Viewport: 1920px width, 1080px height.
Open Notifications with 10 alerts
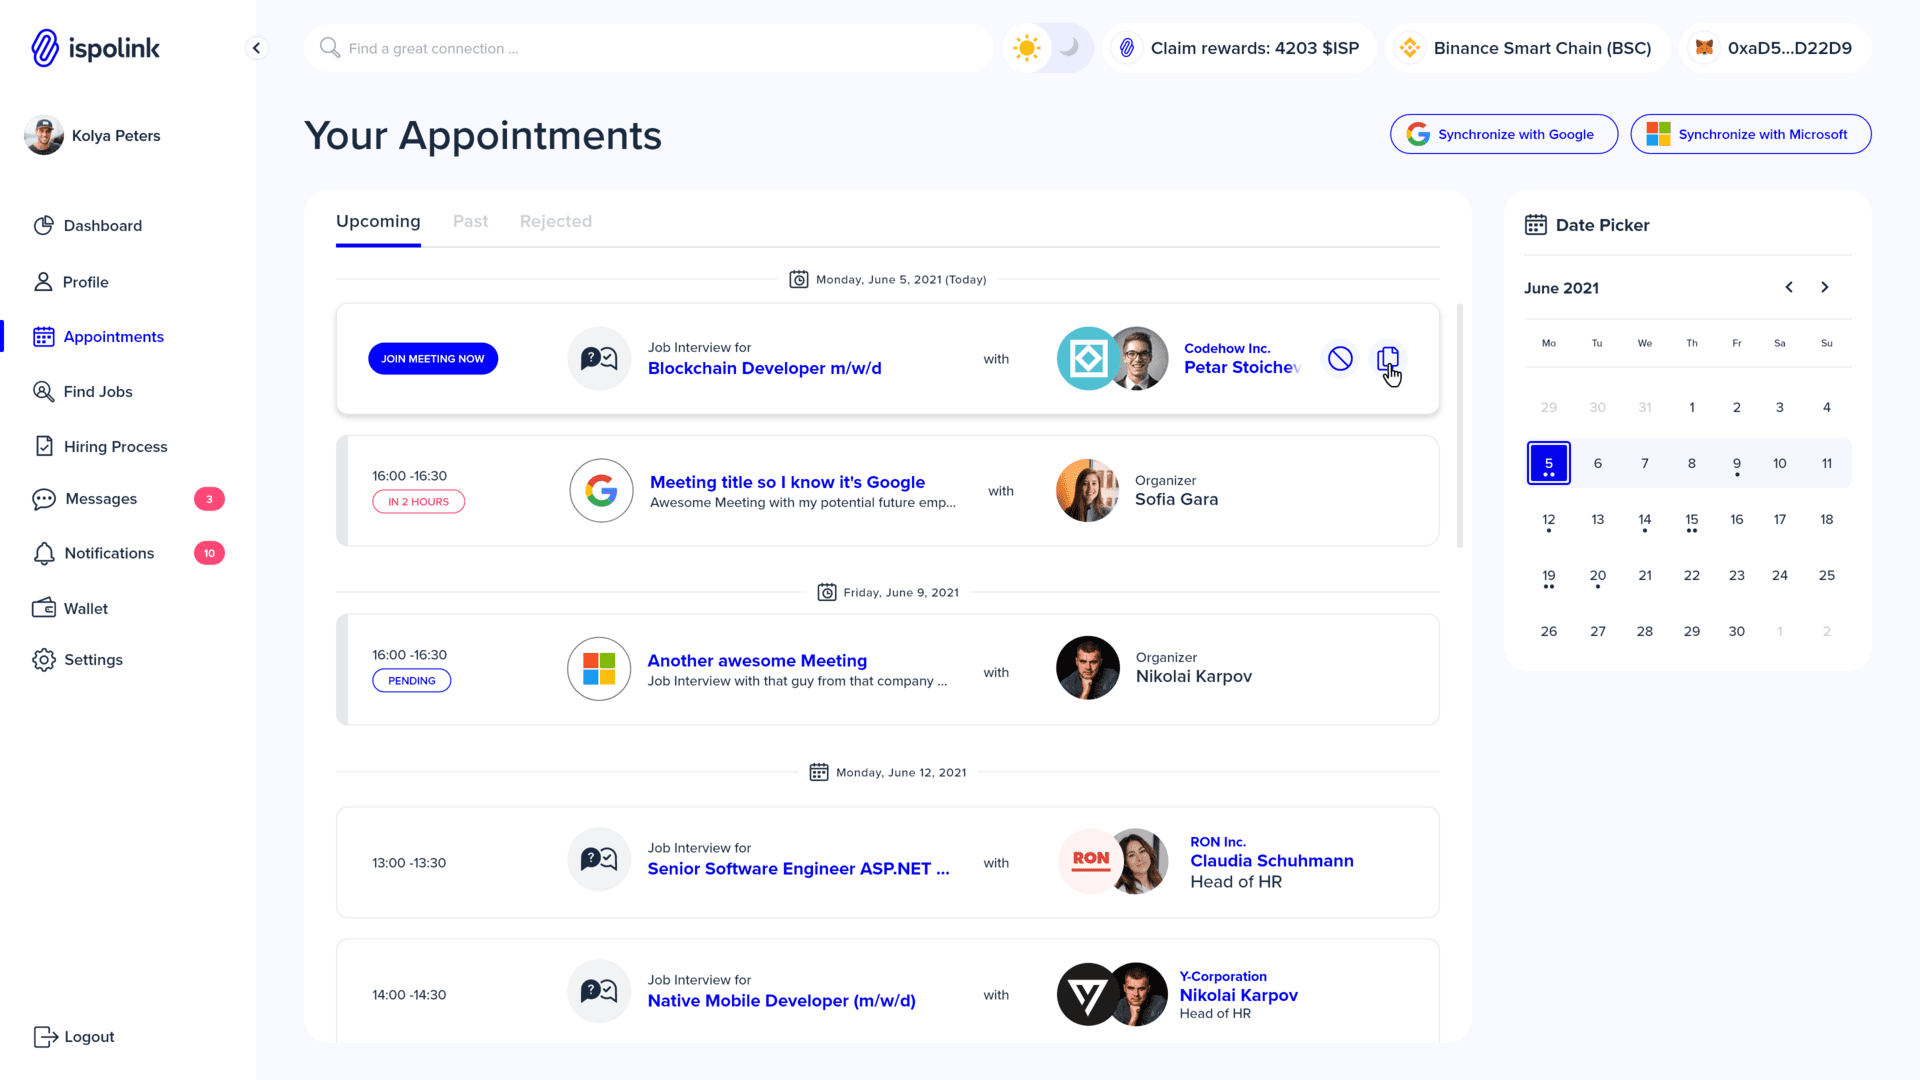click(108, 553)
